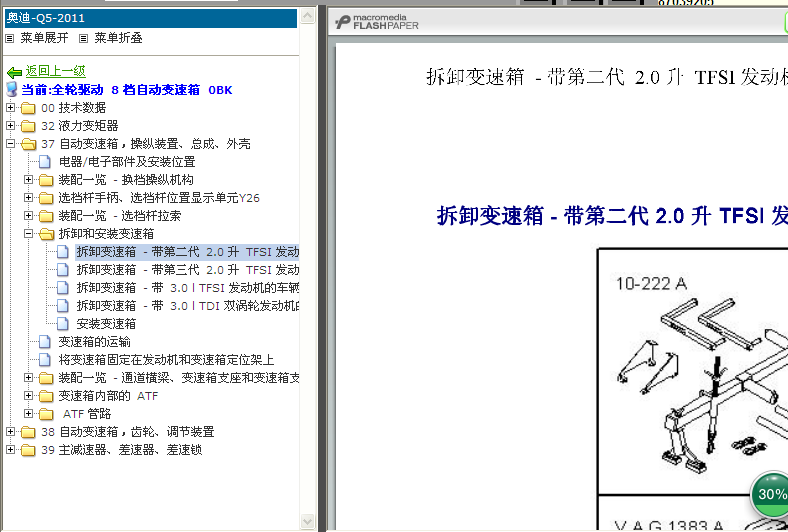Collapse the 拆卸和安装变速箱 node
This screenshot has height=532, width=788.
click(29, 234)
